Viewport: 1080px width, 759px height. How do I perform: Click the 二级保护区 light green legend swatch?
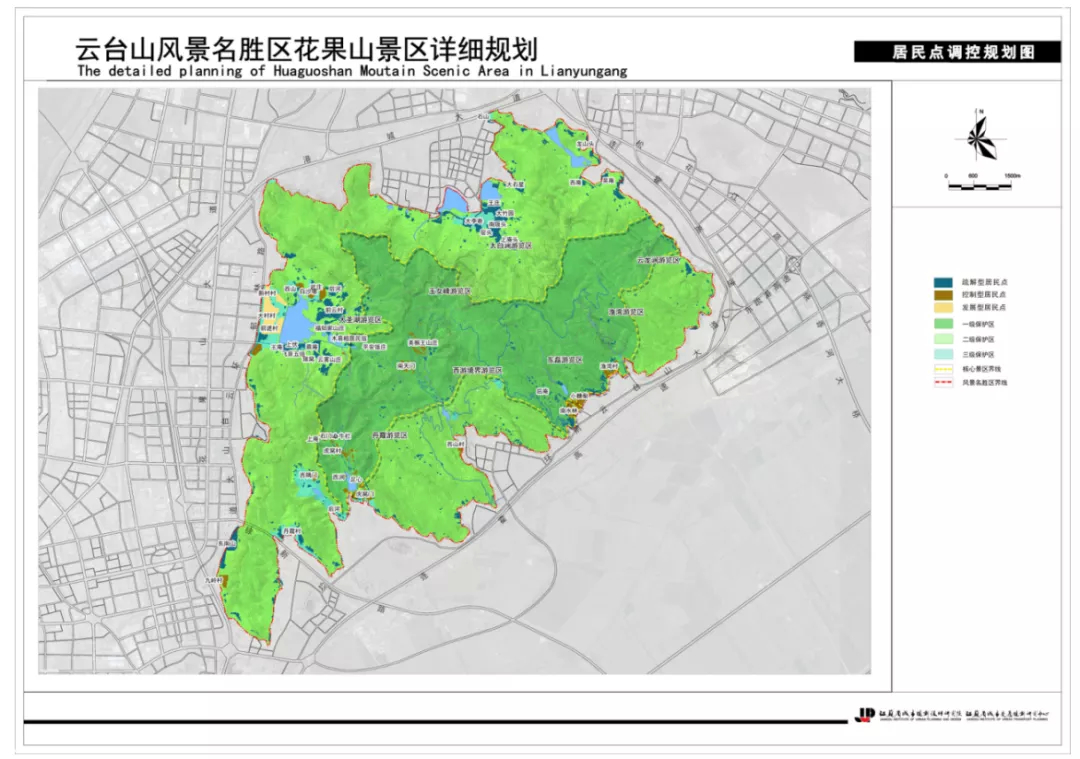pos(943,339)
